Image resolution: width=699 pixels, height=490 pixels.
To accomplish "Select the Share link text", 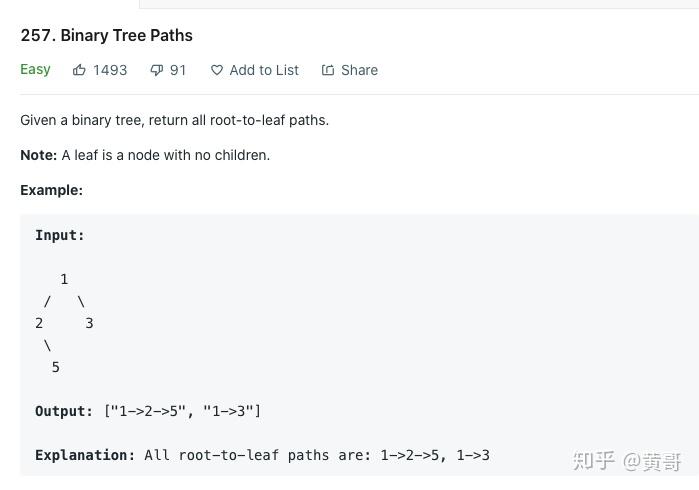I will 359,70.
